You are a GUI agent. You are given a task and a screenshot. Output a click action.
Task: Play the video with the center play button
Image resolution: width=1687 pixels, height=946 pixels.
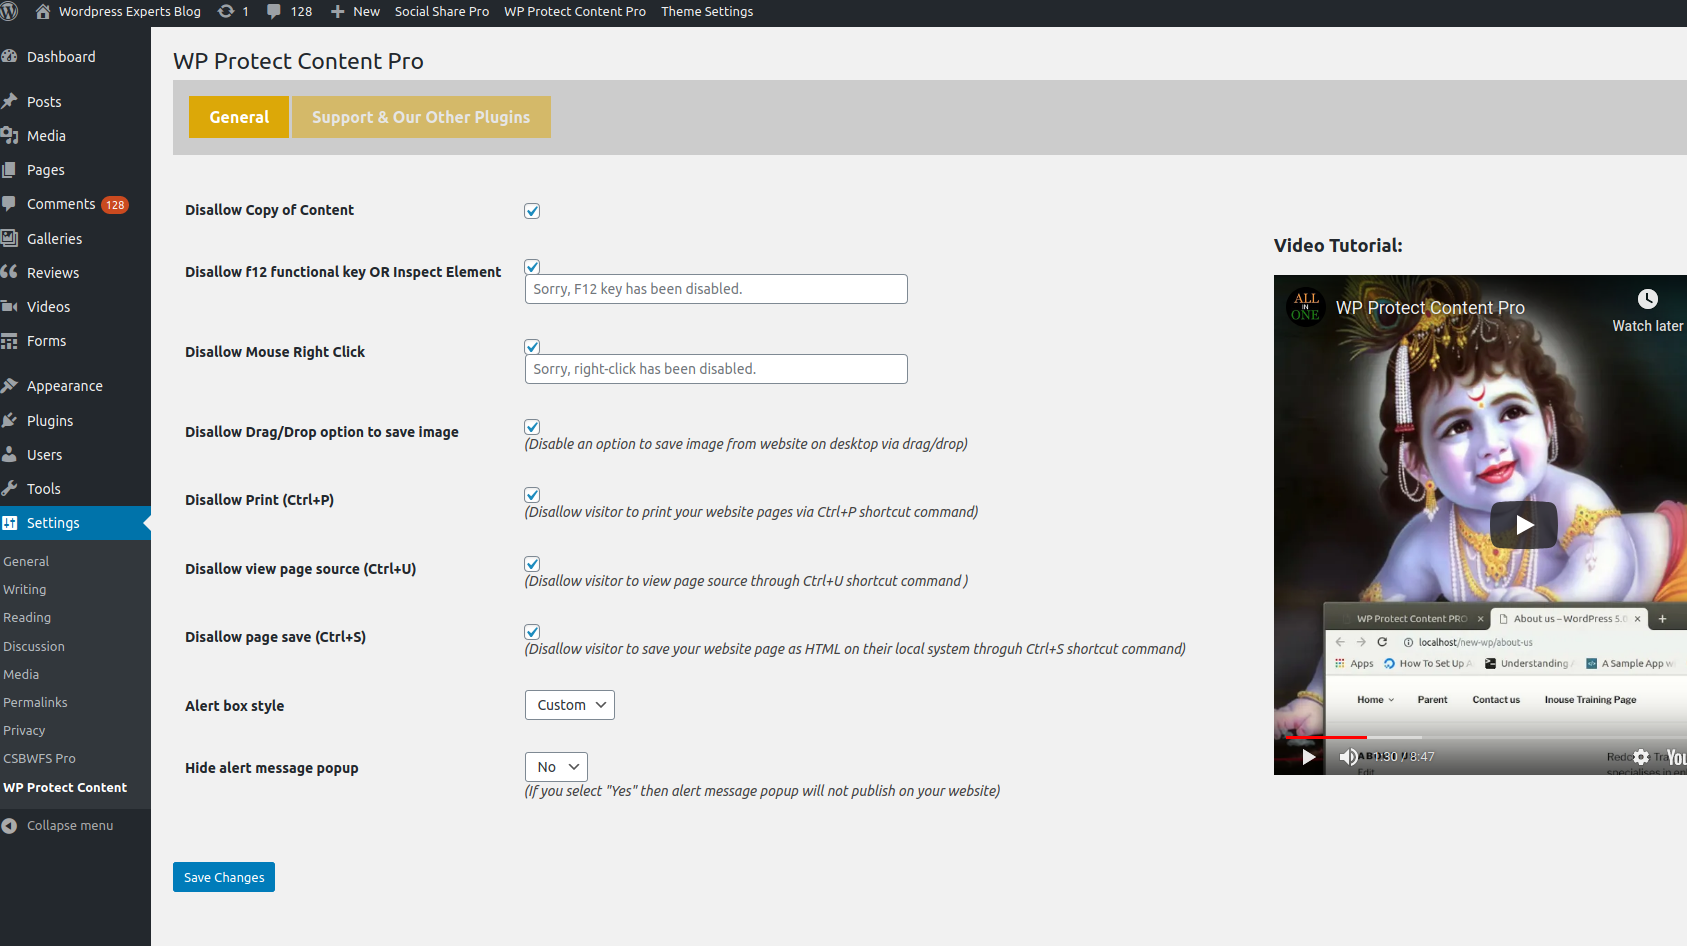pyautogui.click(x=1524, y=525)
